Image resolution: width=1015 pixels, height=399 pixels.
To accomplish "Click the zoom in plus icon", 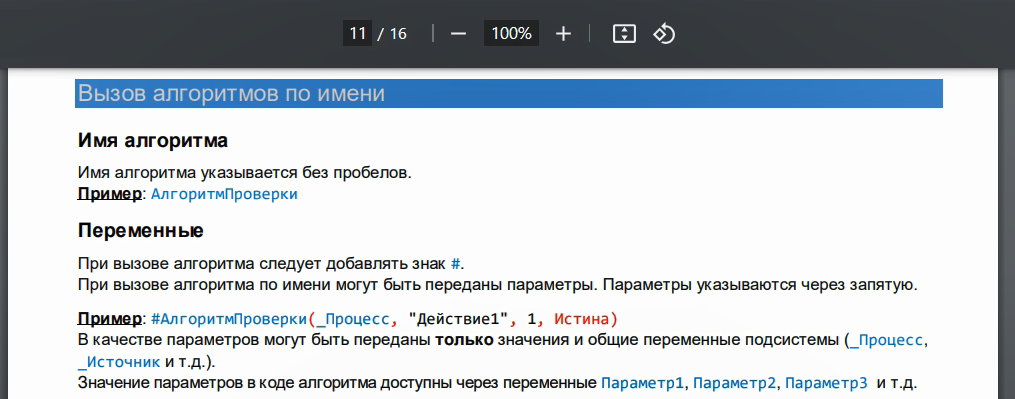I will 563,34.
